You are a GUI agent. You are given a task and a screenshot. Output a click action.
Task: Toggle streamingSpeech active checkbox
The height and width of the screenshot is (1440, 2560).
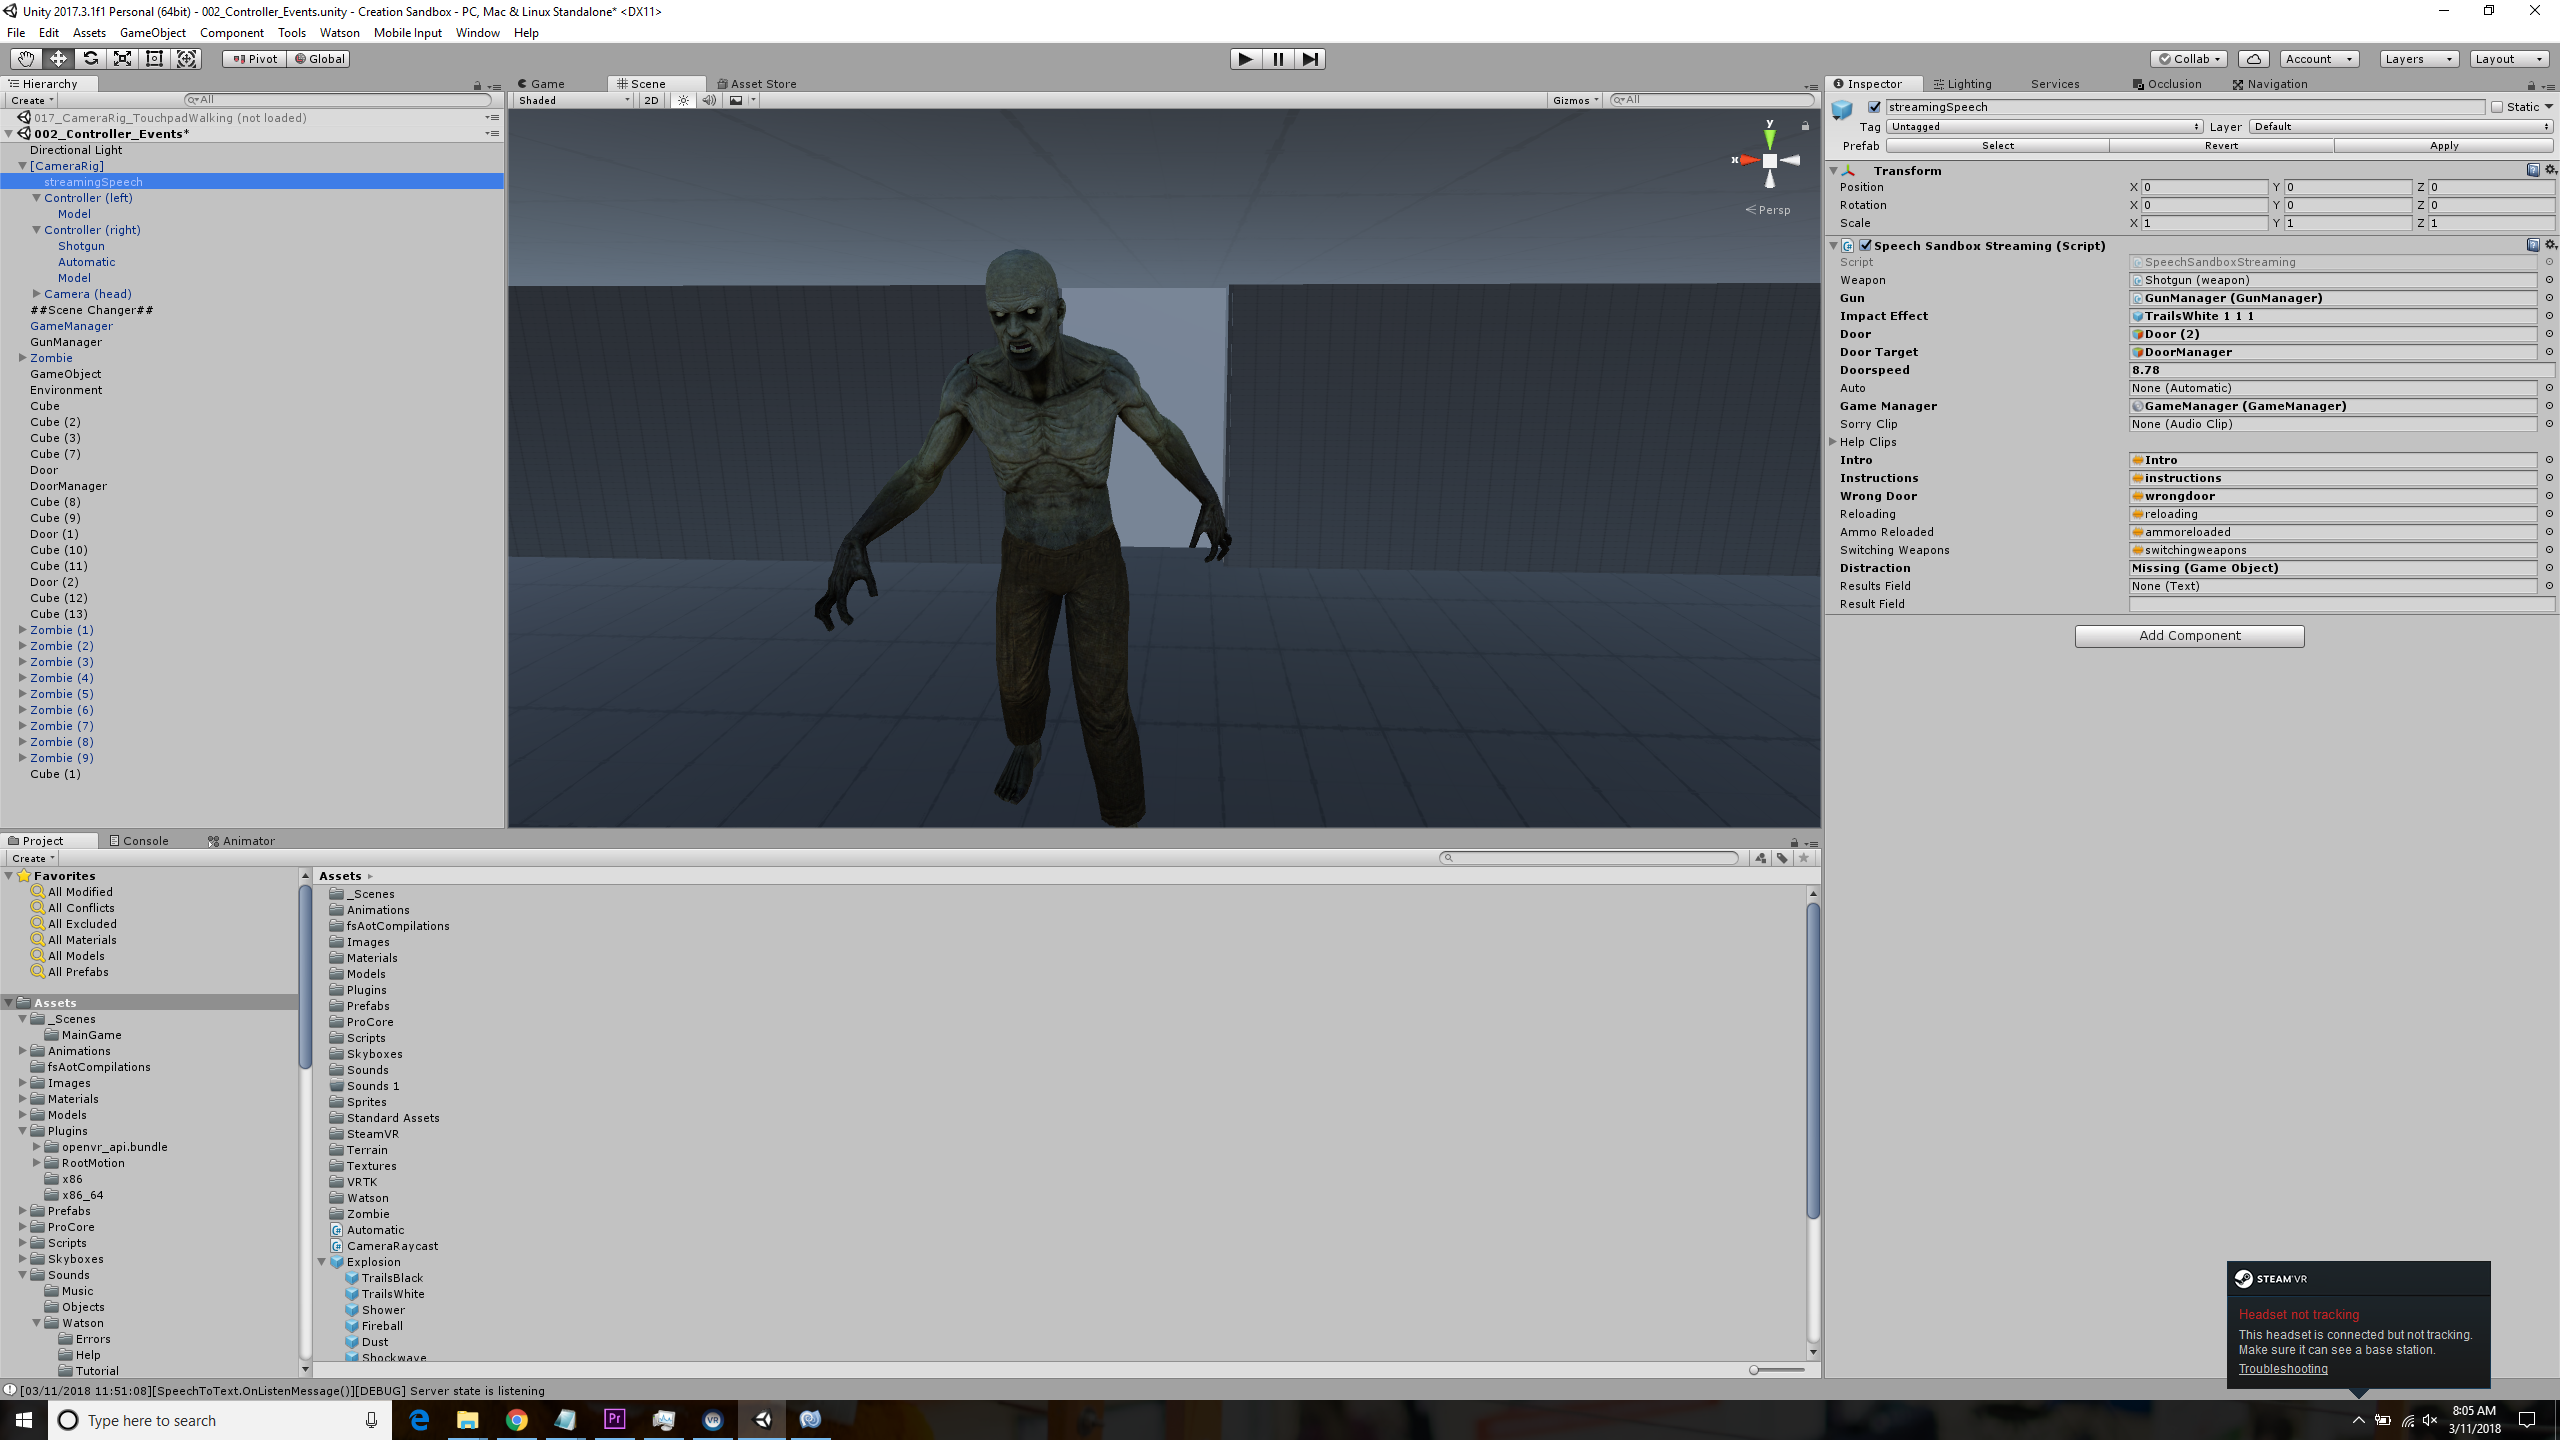click(1874, 107)
